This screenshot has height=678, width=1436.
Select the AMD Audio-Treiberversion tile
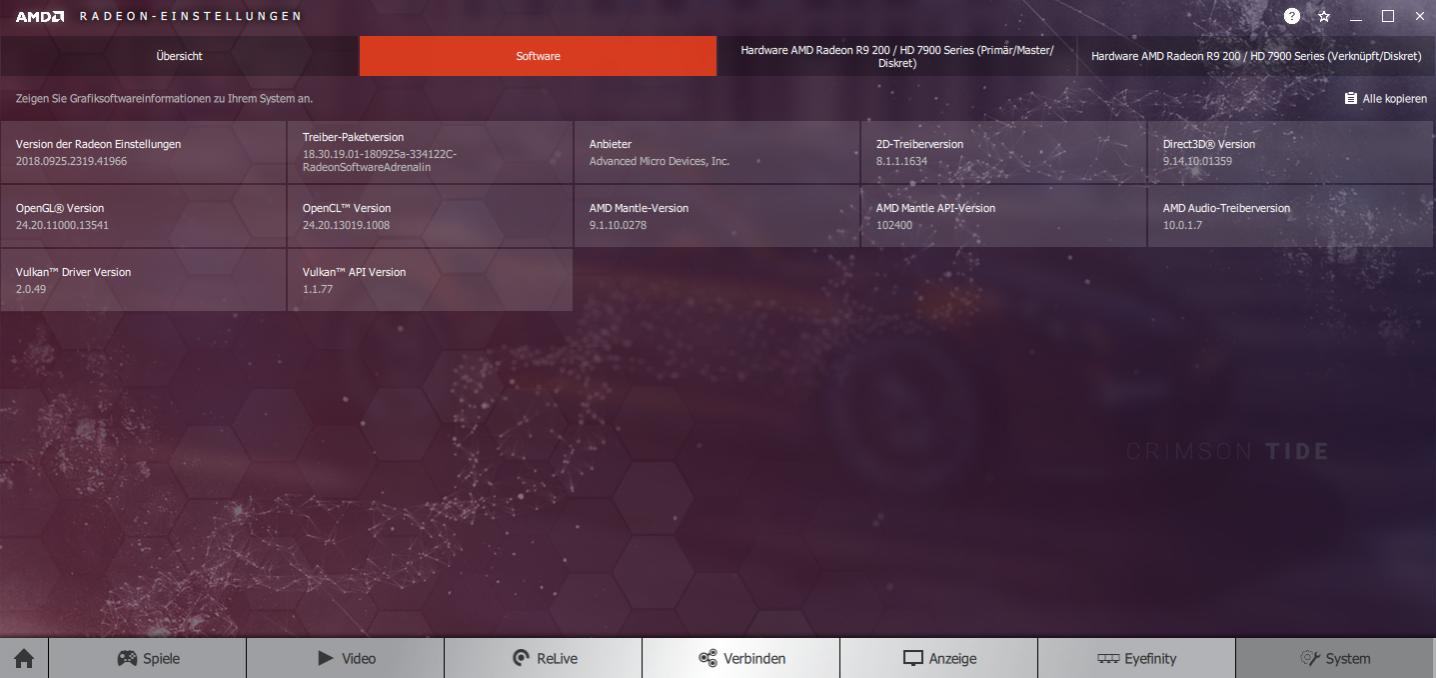[1290, 216]
